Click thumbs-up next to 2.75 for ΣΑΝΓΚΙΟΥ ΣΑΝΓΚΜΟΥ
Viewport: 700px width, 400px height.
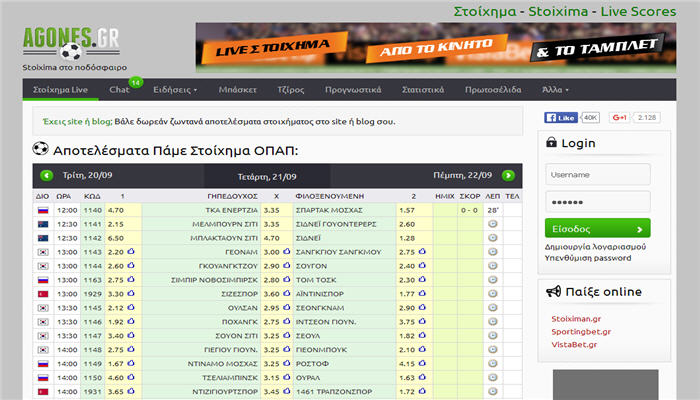point(422,251)
